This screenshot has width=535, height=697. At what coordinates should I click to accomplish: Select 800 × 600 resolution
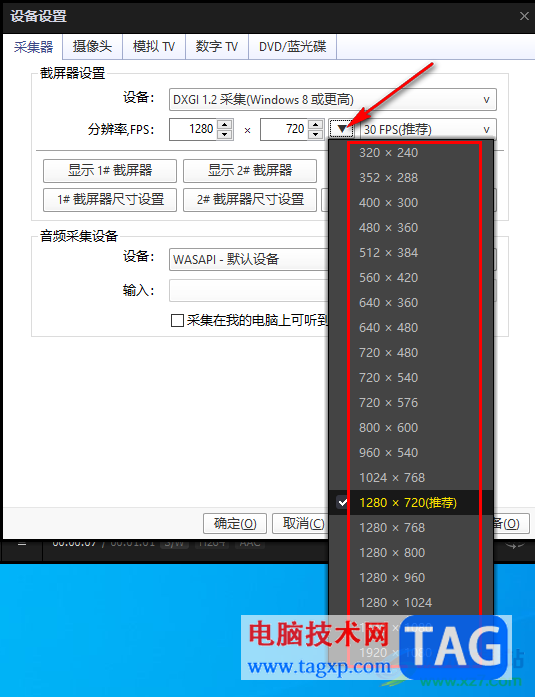click(411, 428)
